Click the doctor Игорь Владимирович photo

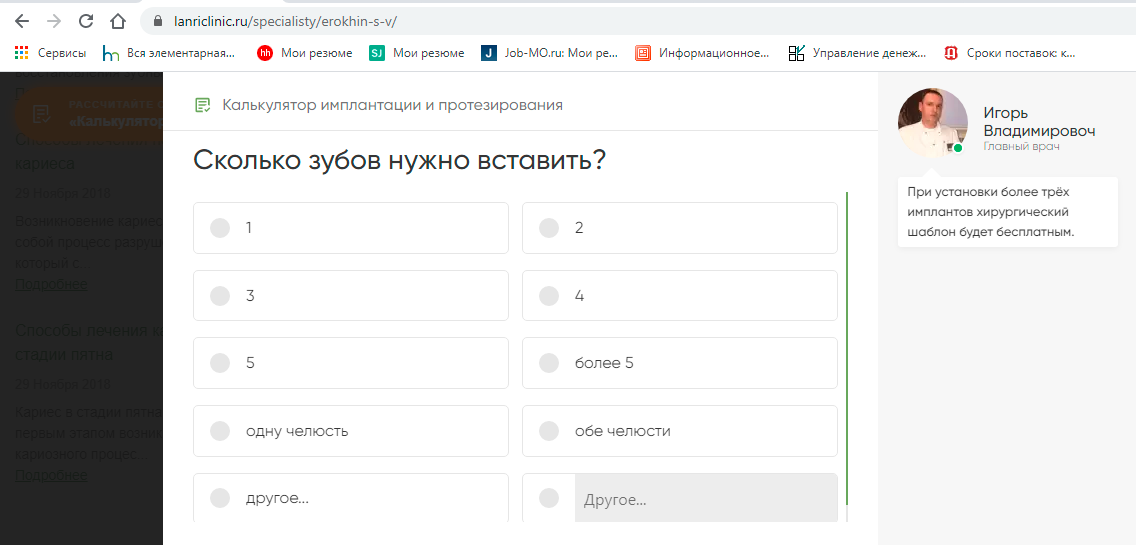tap(932, 123)
